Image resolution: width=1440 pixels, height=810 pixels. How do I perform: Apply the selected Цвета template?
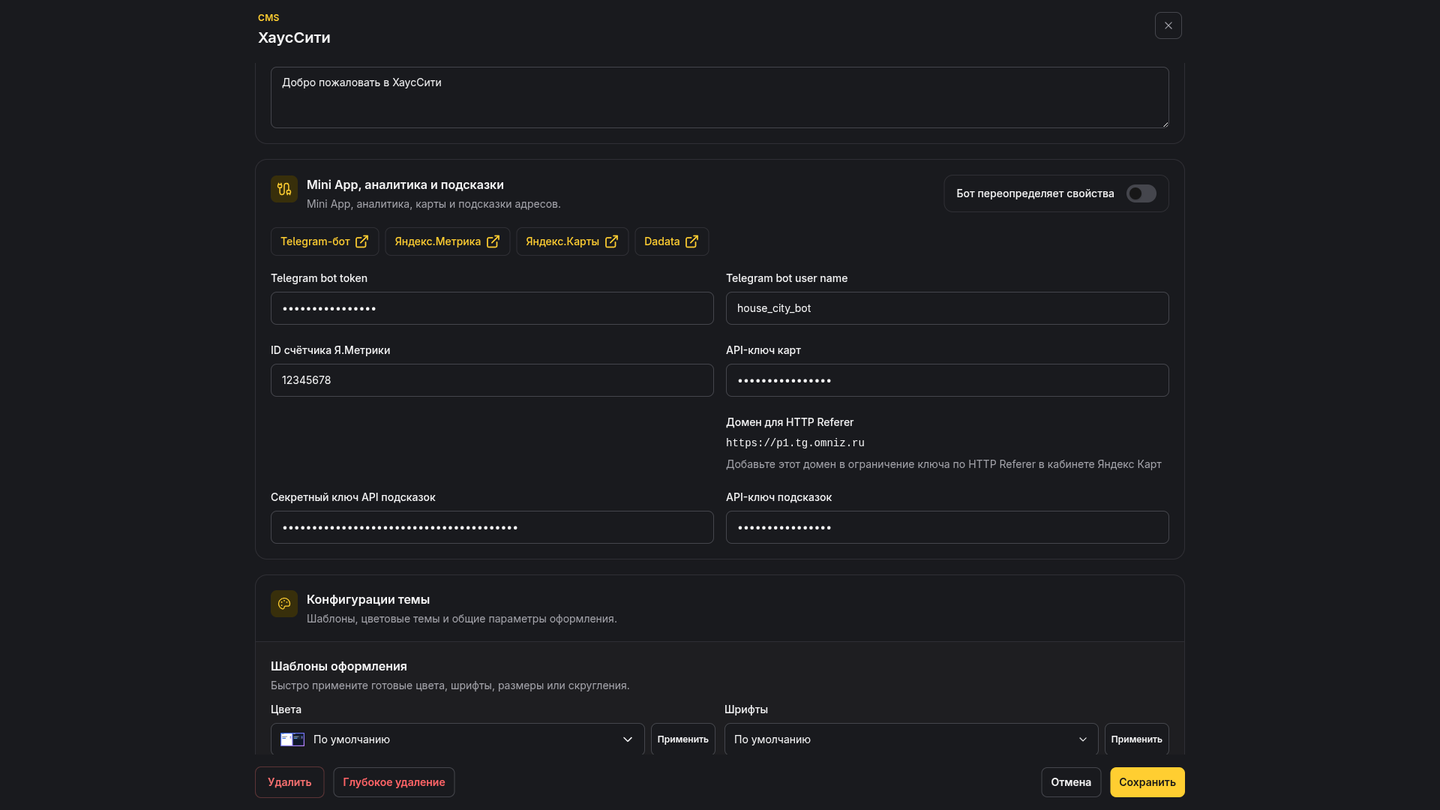(x=683, y=740)
